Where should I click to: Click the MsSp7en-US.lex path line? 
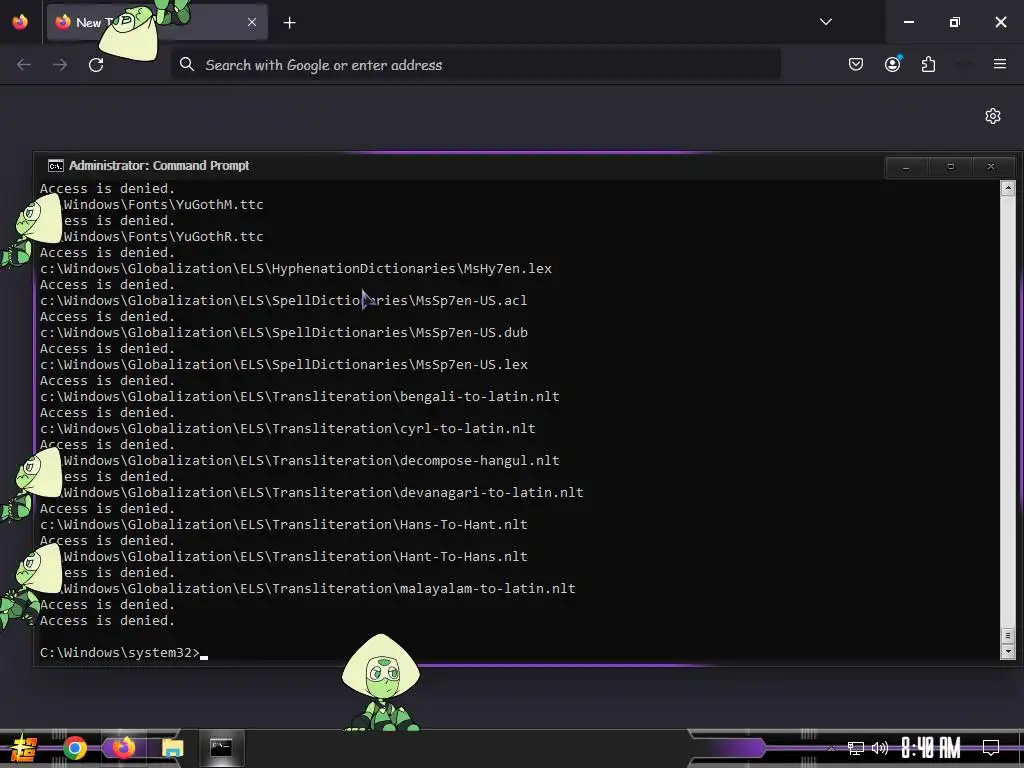coord(283,364)
